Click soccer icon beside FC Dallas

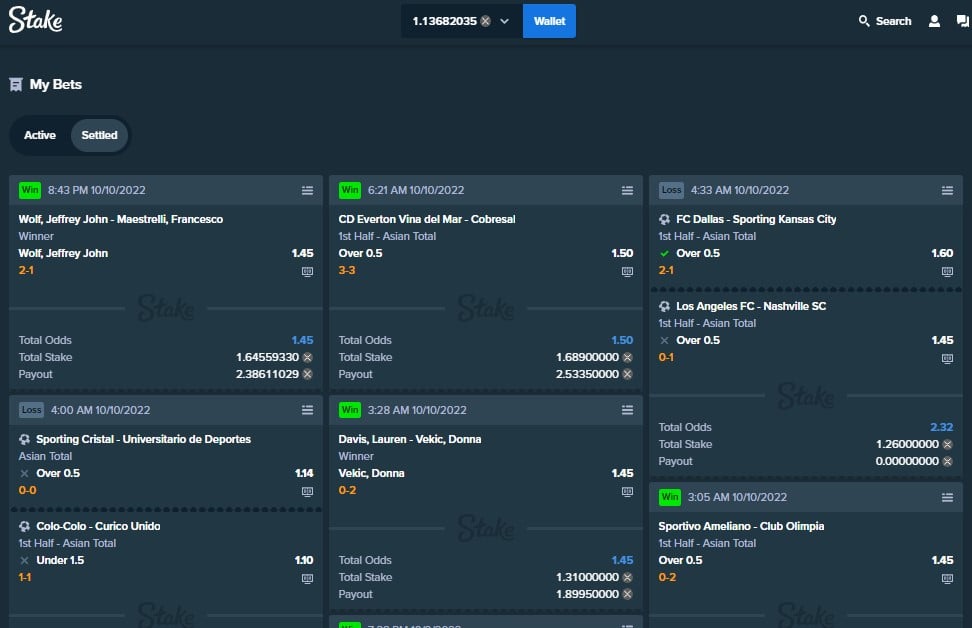click(x=665, y=219)
